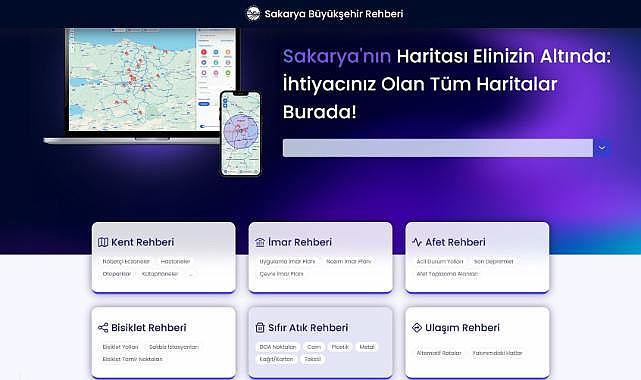
Task: Select the Uygulama İmar Planı tag
Action: pyautogui.click(x=287, y=262)
